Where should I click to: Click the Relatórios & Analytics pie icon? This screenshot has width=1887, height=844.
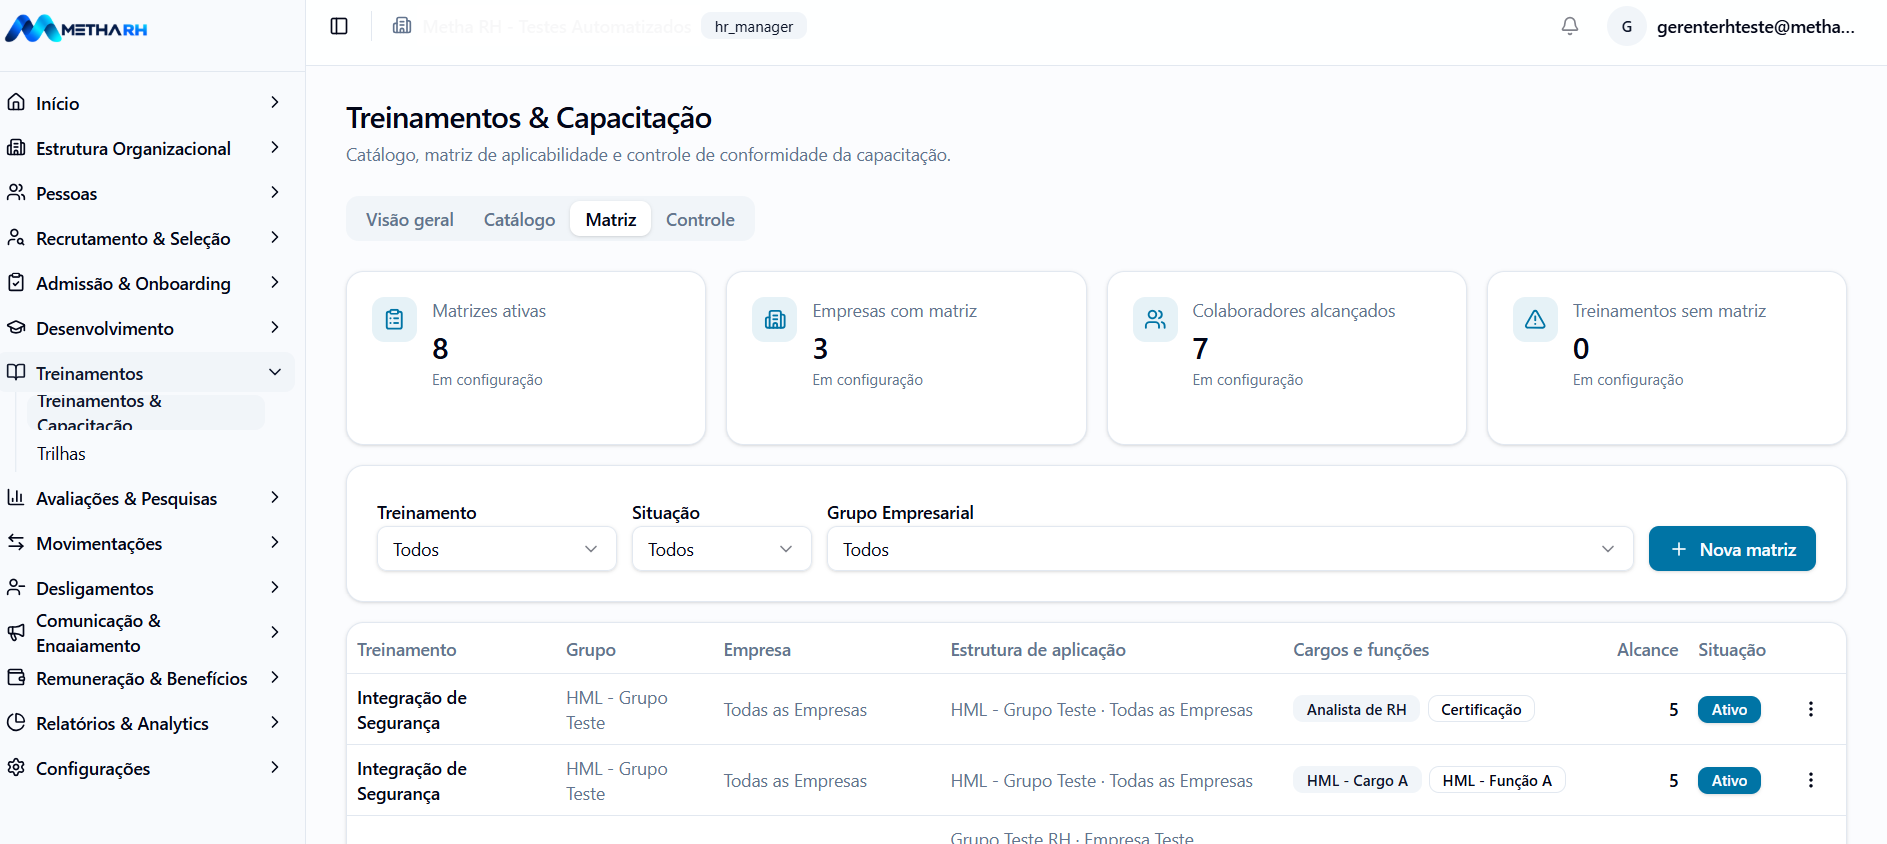click(x=16, y=722)
